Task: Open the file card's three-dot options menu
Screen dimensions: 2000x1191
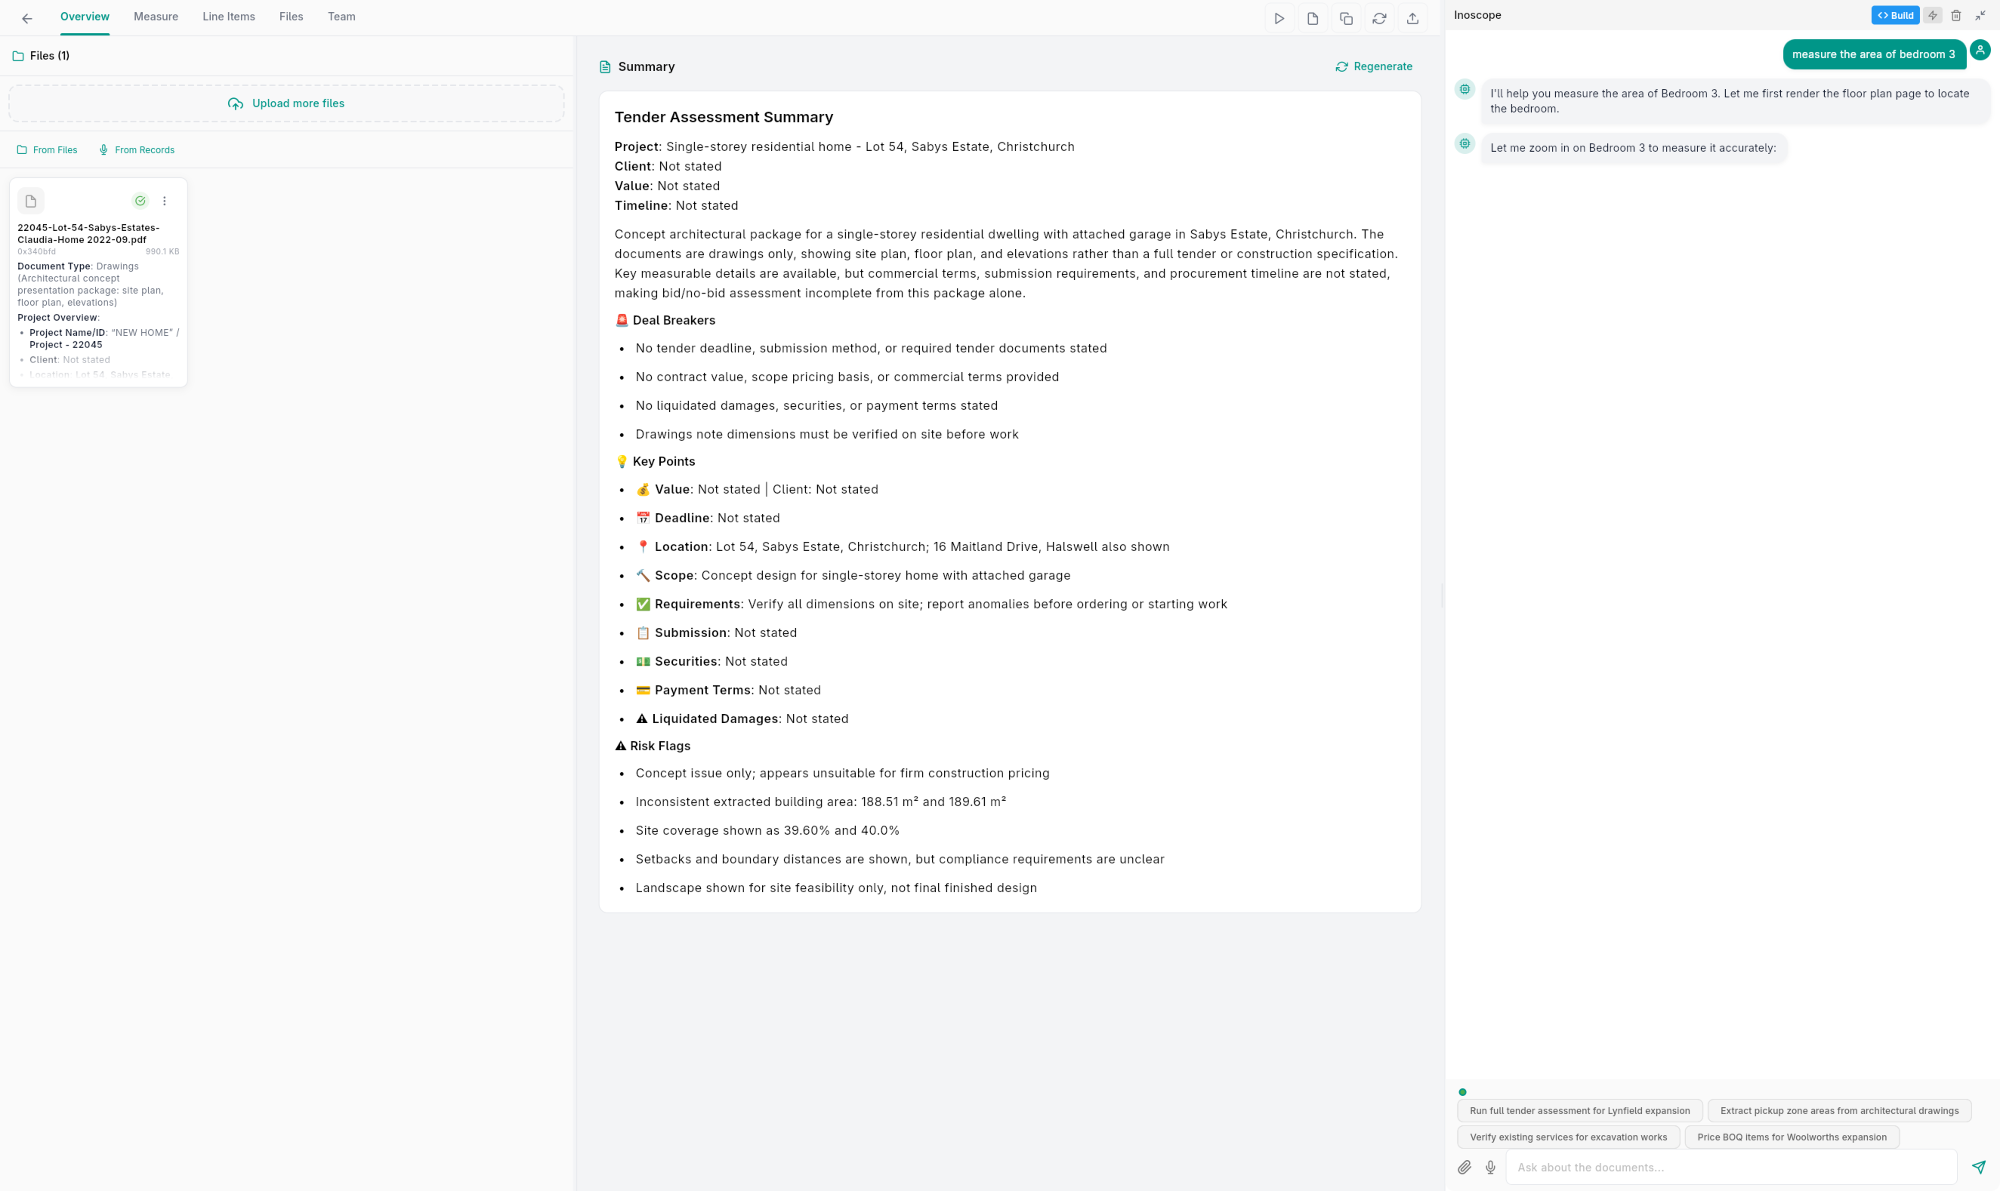Action: [165, 200]
